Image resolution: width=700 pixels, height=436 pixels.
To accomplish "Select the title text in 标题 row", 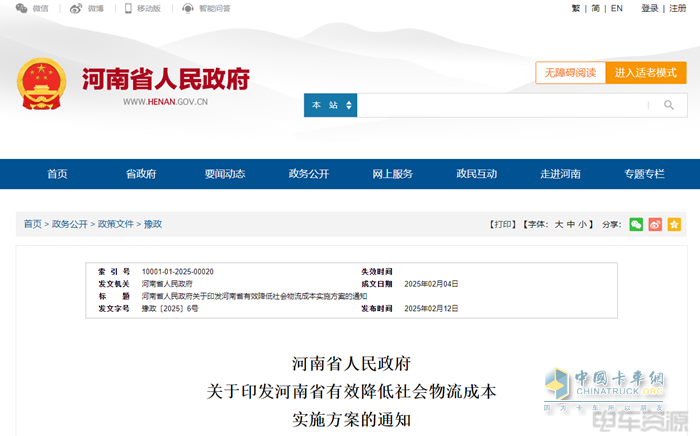I will coord(254,296).
